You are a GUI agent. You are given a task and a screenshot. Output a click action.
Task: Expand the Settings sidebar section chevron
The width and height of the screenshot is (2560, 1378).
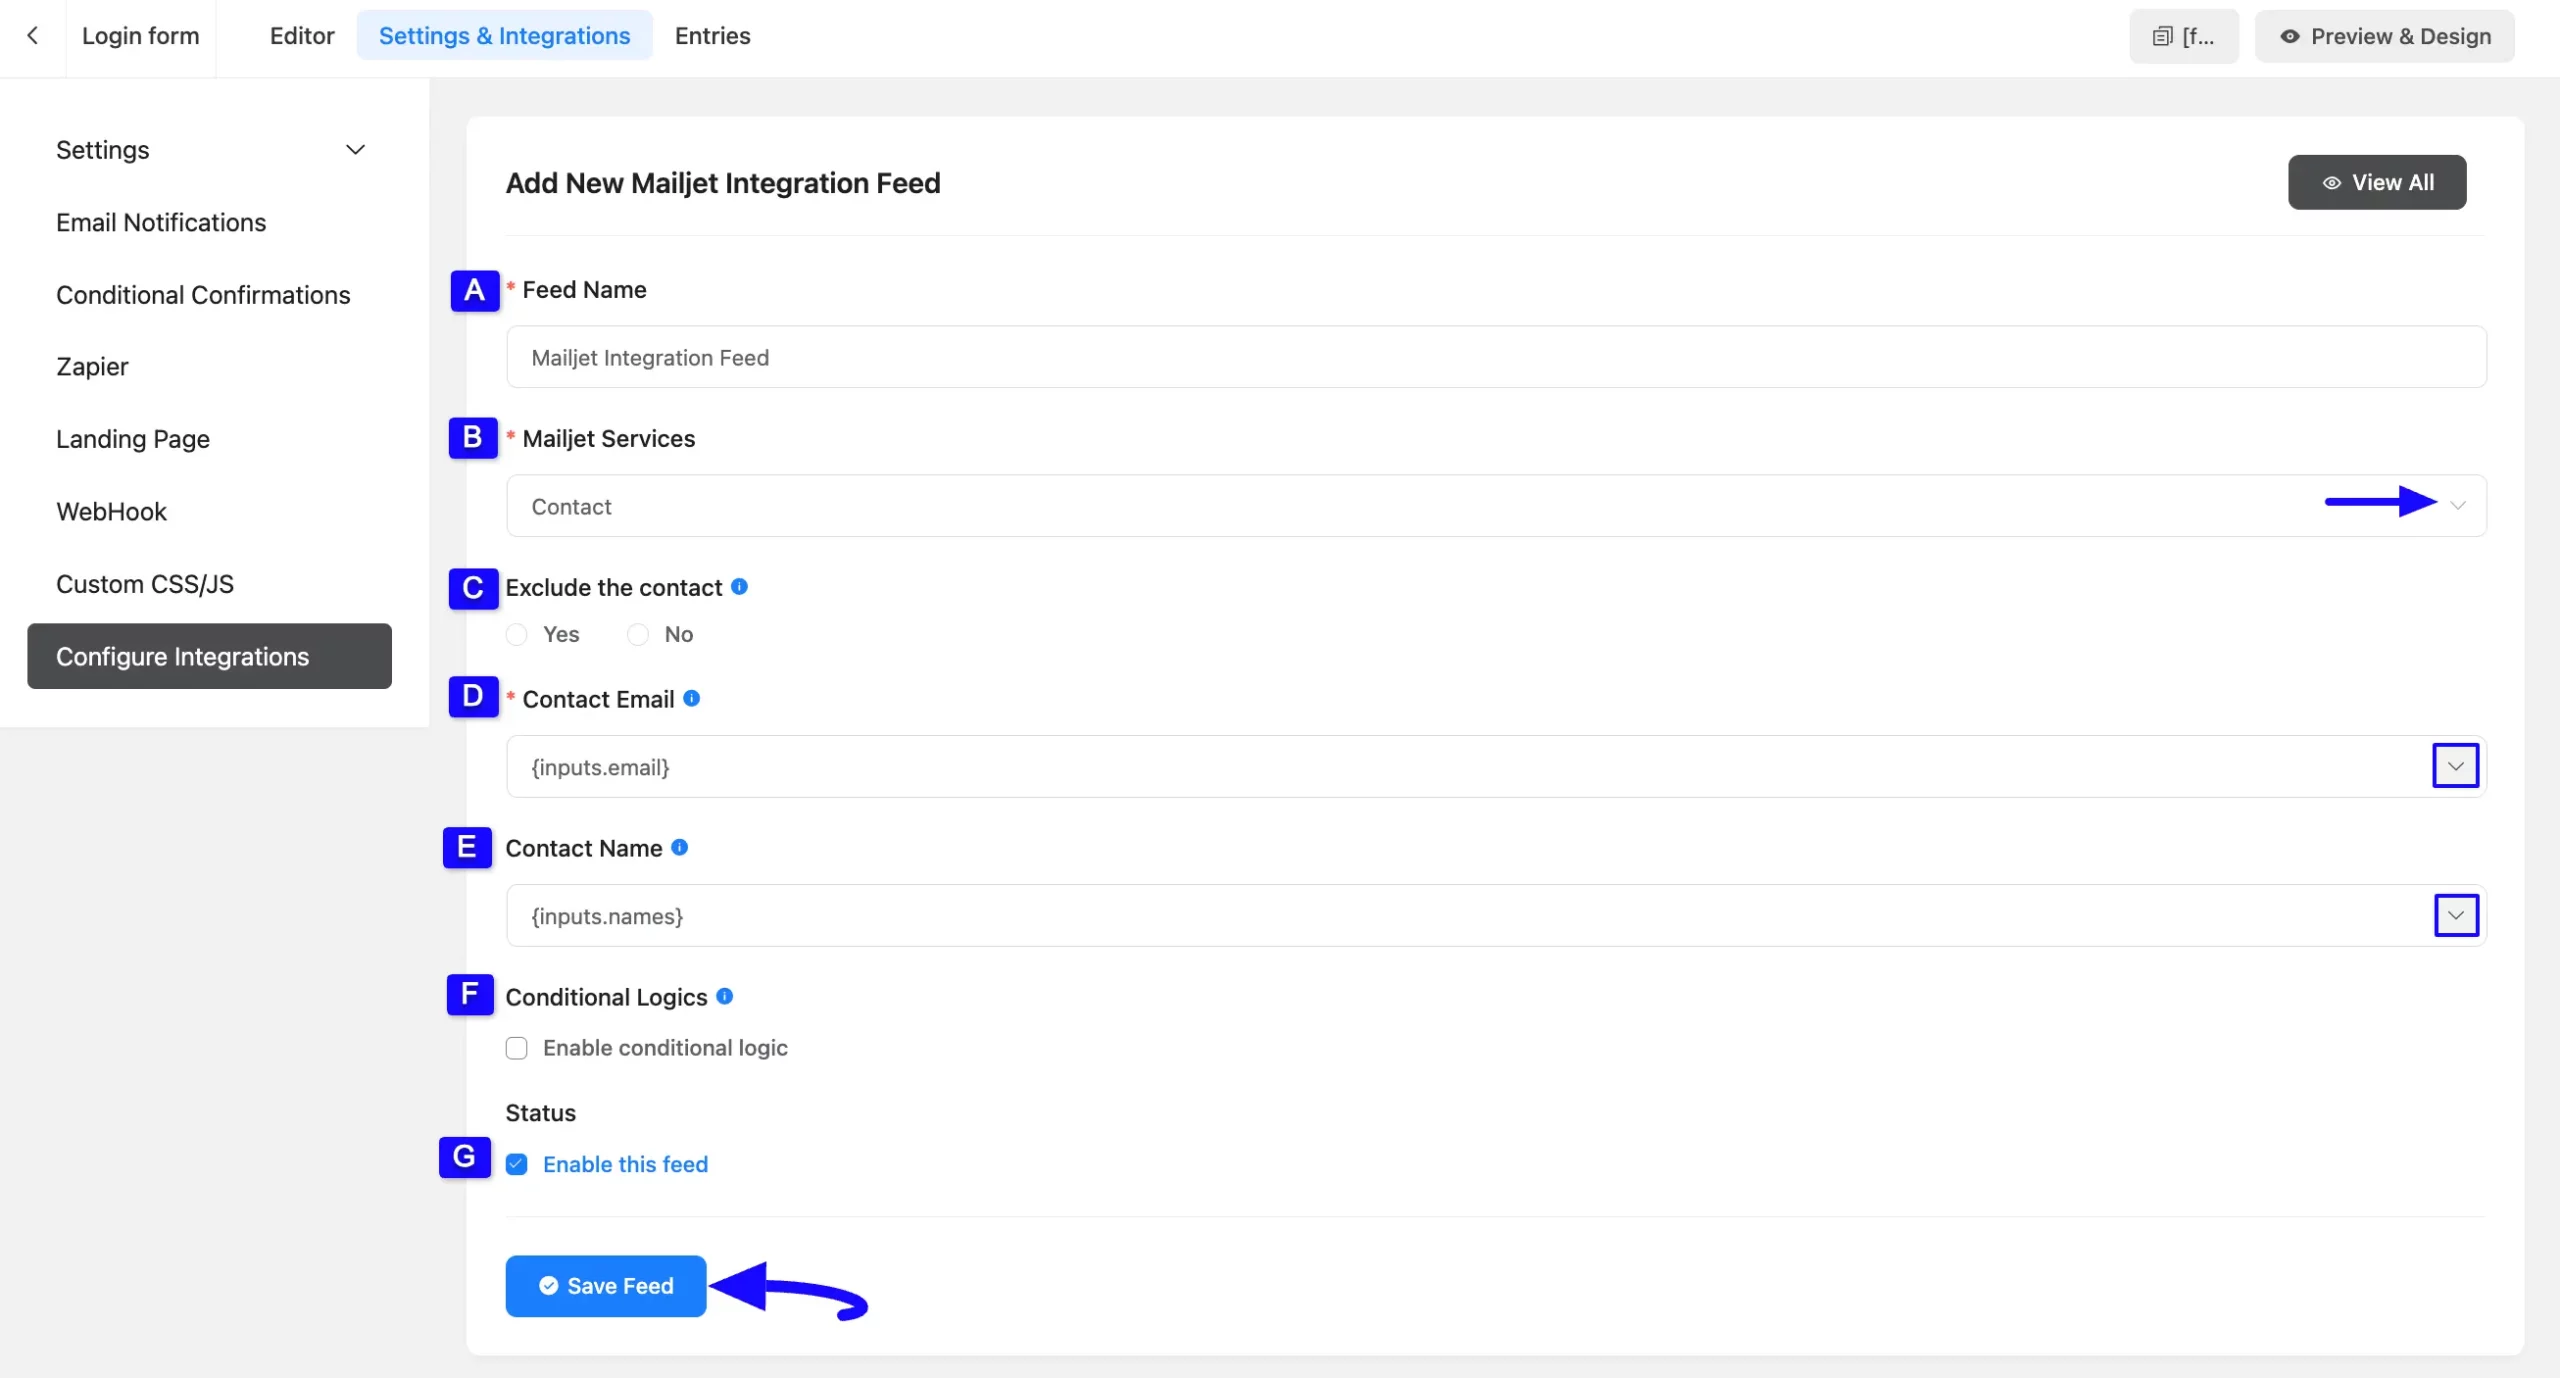coord(355,150)
